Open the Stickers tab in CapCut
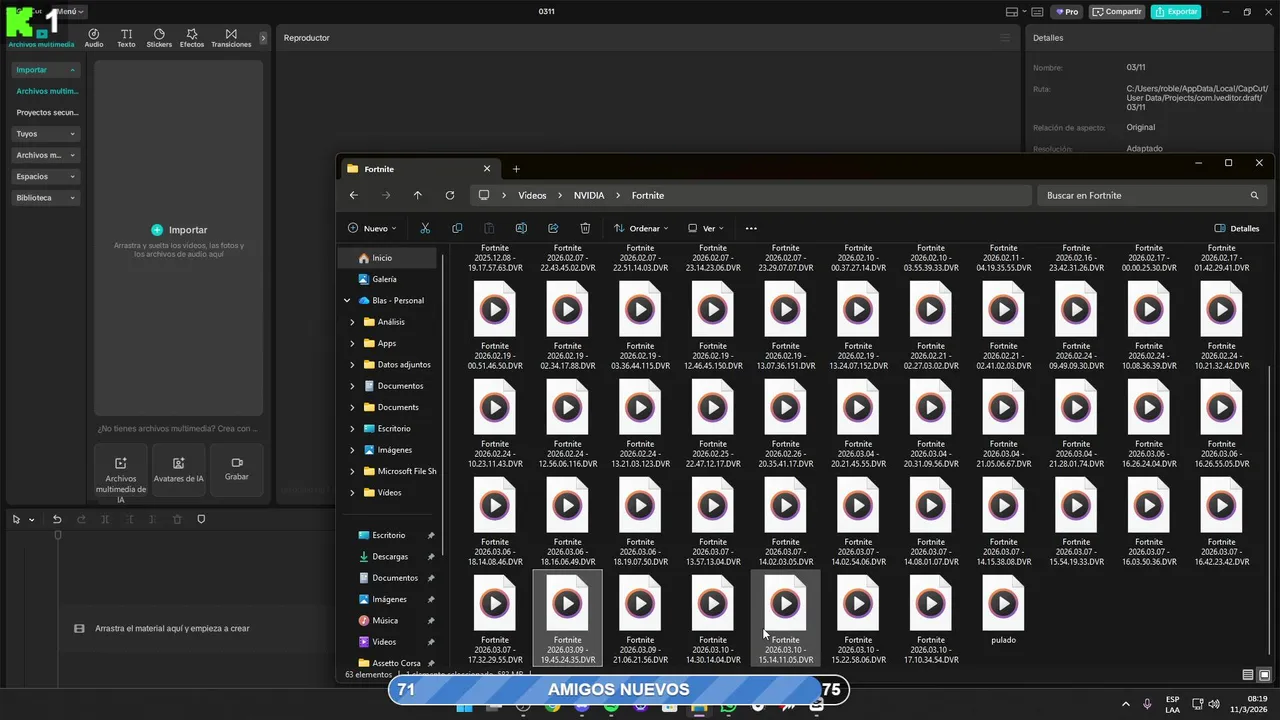1280x720 pixels. coord(159,38)
